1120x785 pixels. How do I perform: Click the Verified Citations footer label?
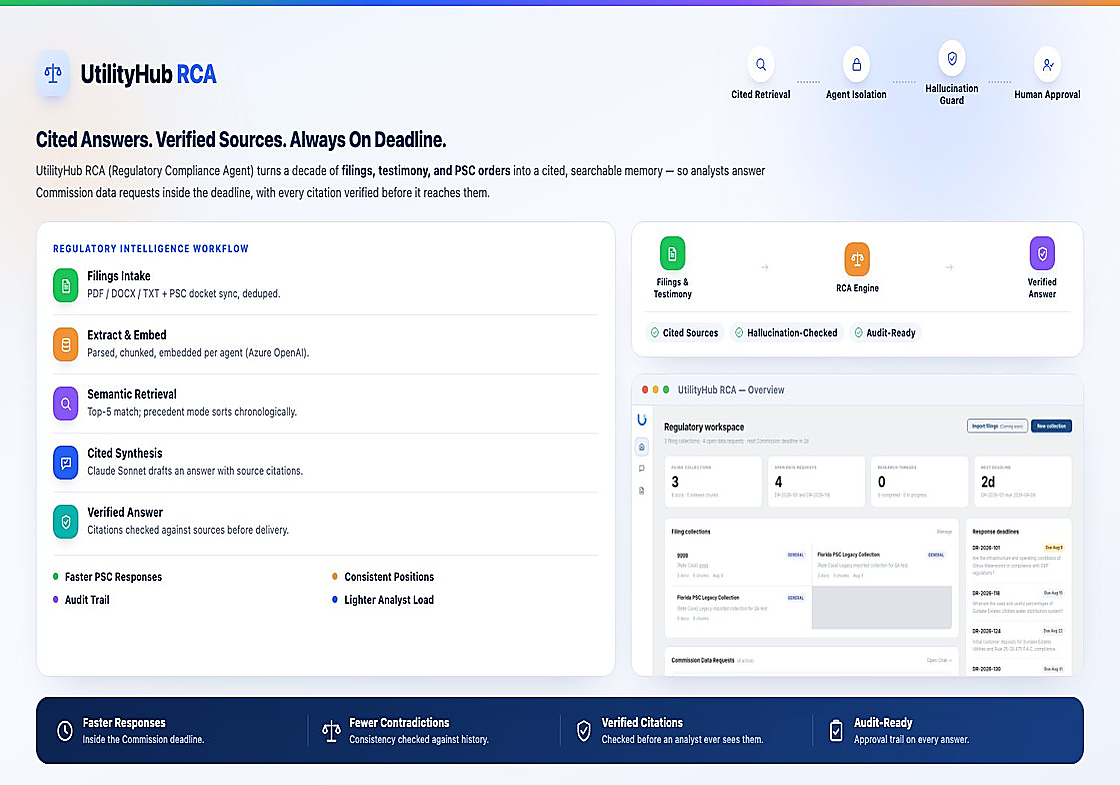[x=642, y=723]
